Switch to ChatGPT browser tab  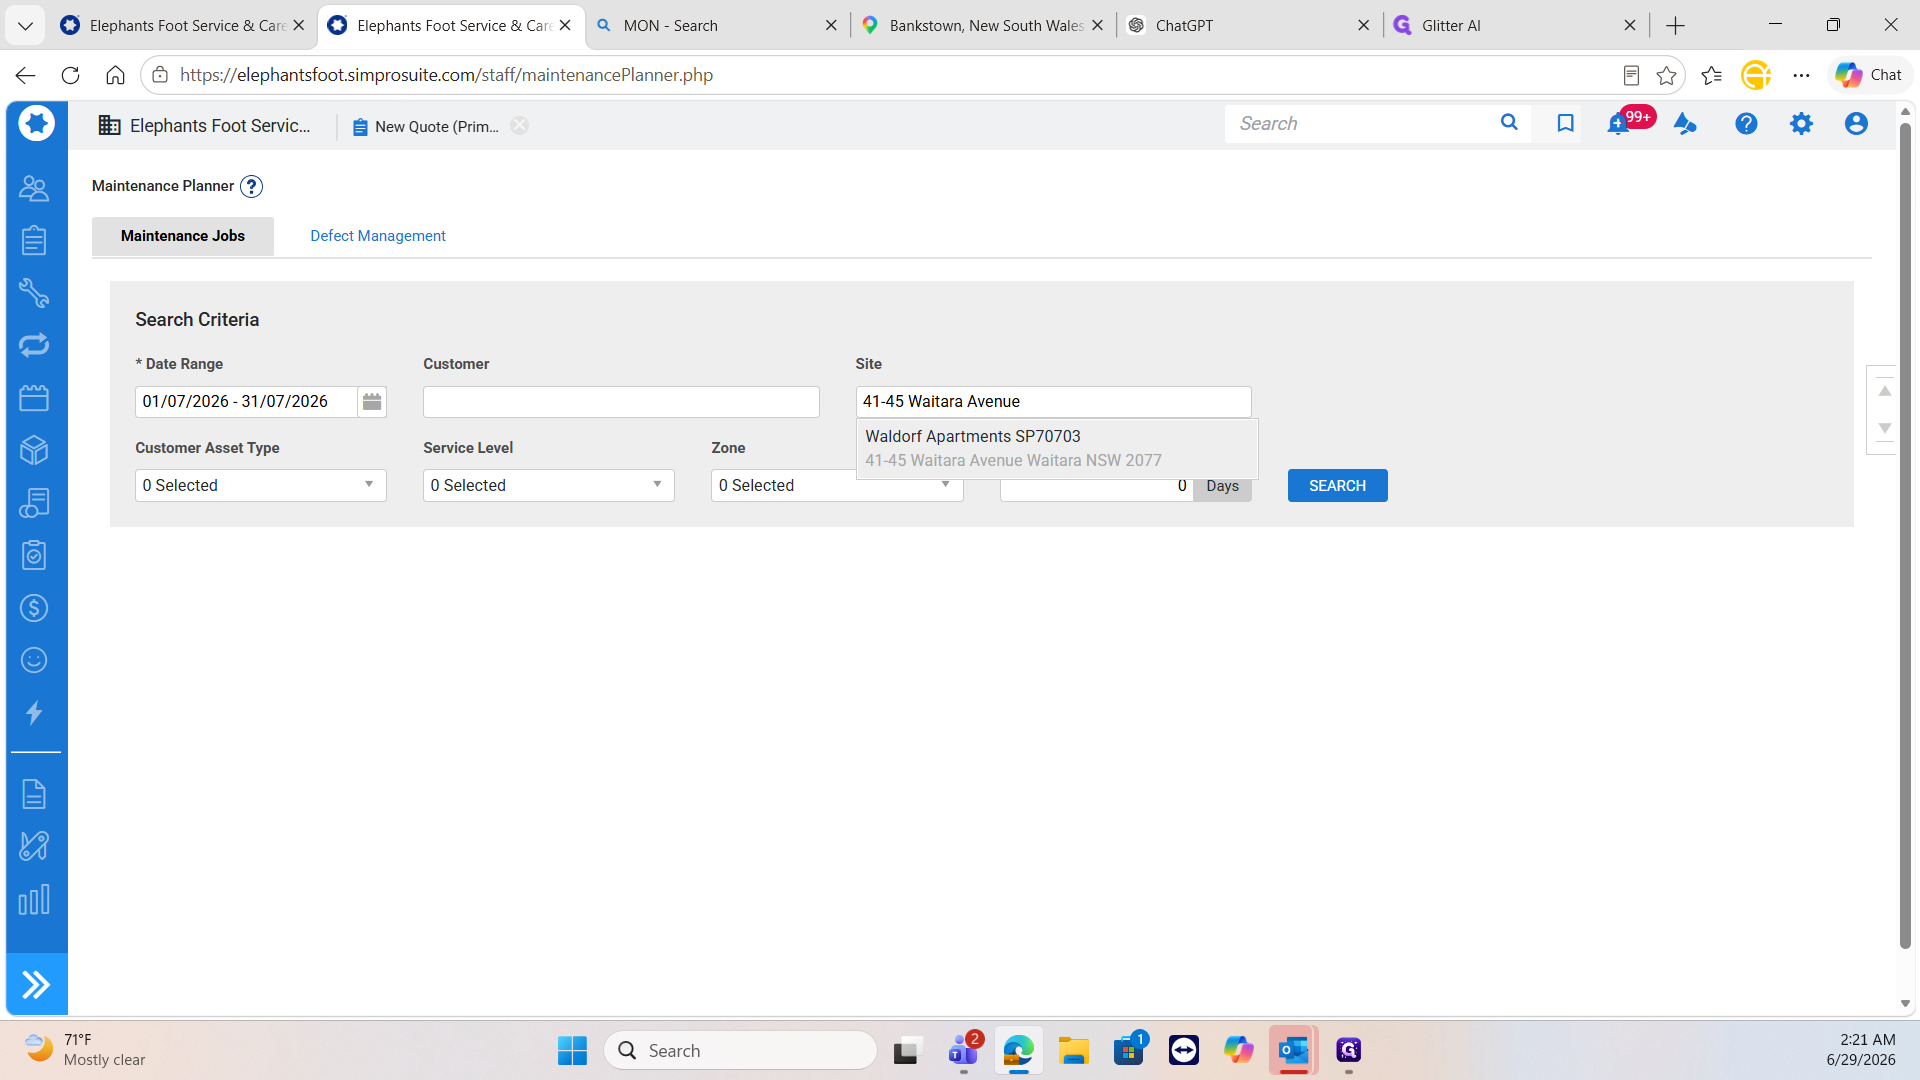(1250, 26)
